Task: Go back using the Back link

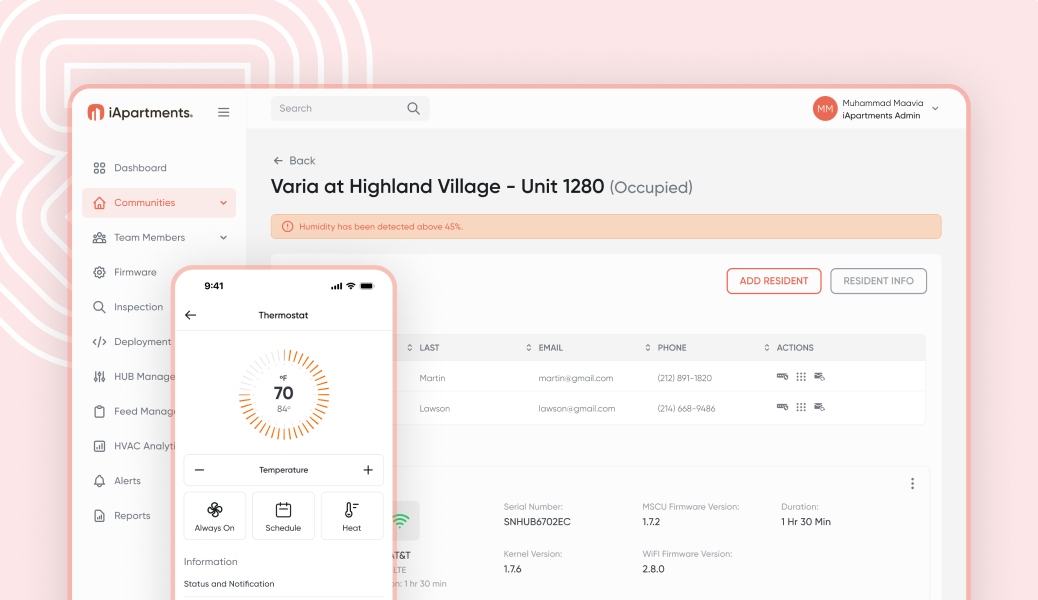Action: [295, 160]
